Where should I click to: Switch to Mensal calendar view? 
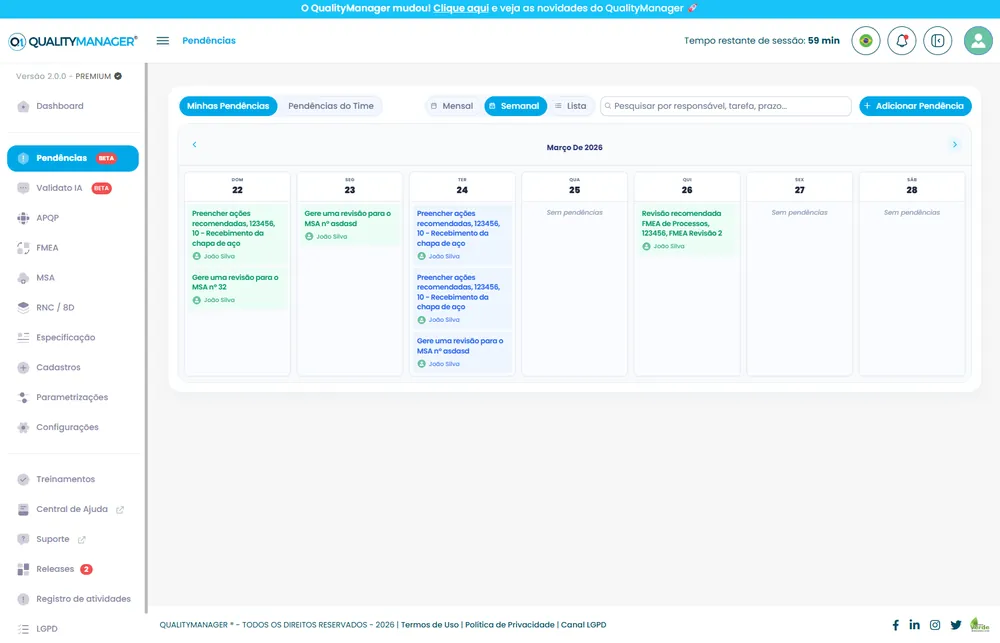452,106
